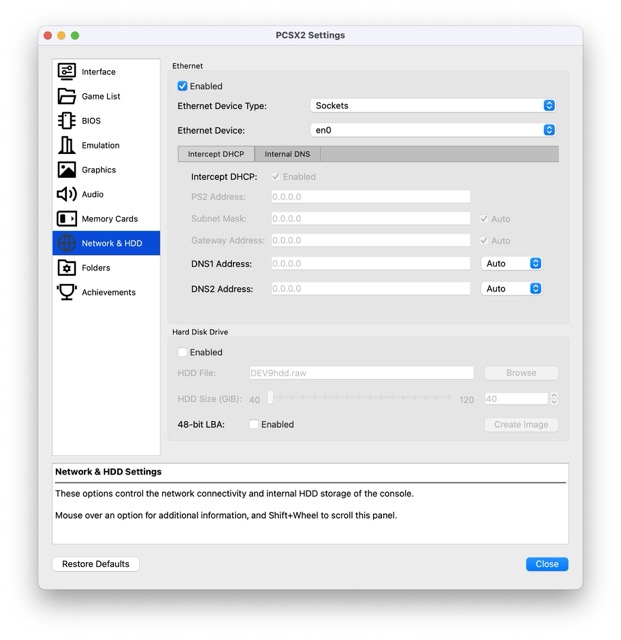Viewport: 621px width, 640px height.
Task: Open DNS2 Address Auto dropdown
Action: (512, 289)
